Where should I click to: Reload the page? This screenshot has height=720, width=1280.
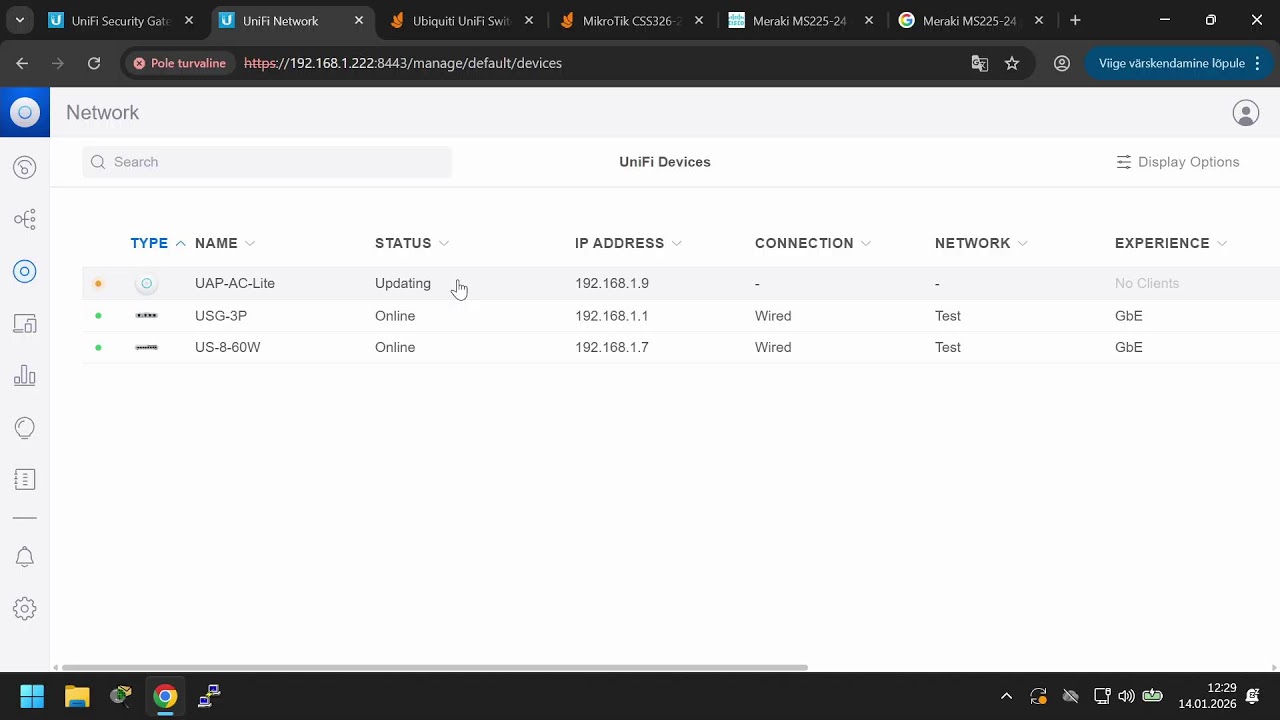[x=94, y=63]
